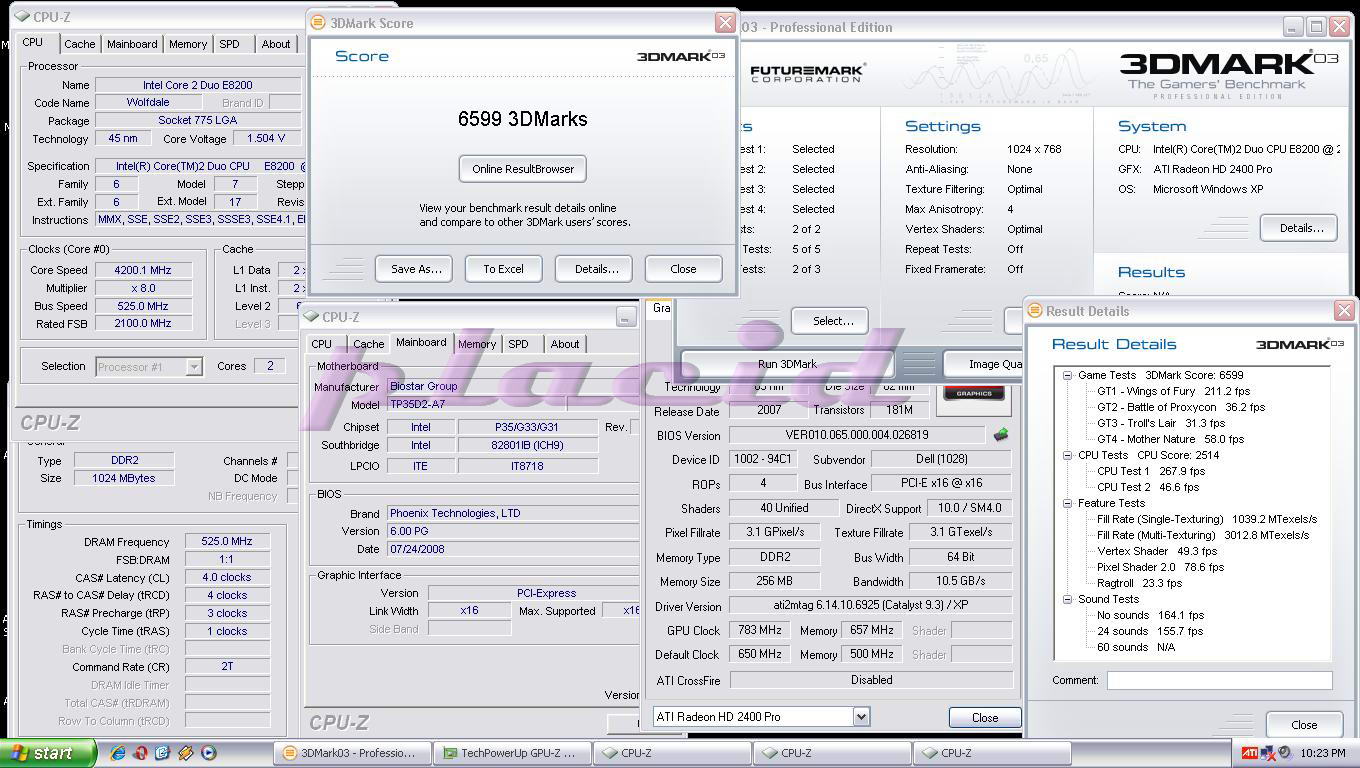Click the Run 3DMark button

click(787, 364)
